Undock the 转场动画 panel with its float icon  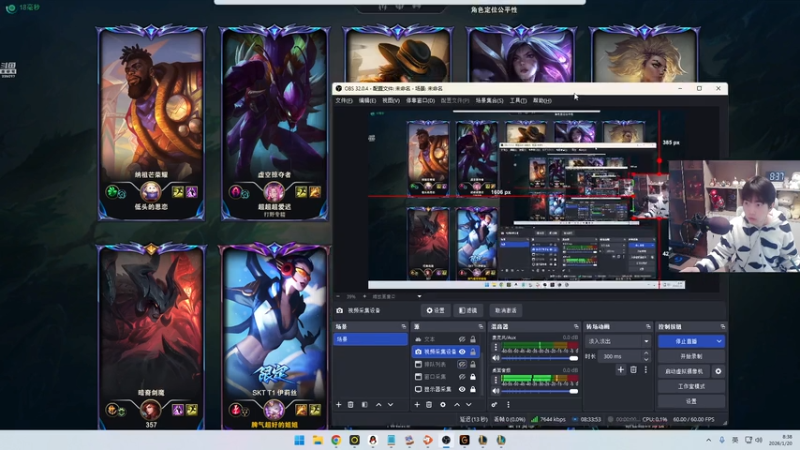tap(648, 327)
